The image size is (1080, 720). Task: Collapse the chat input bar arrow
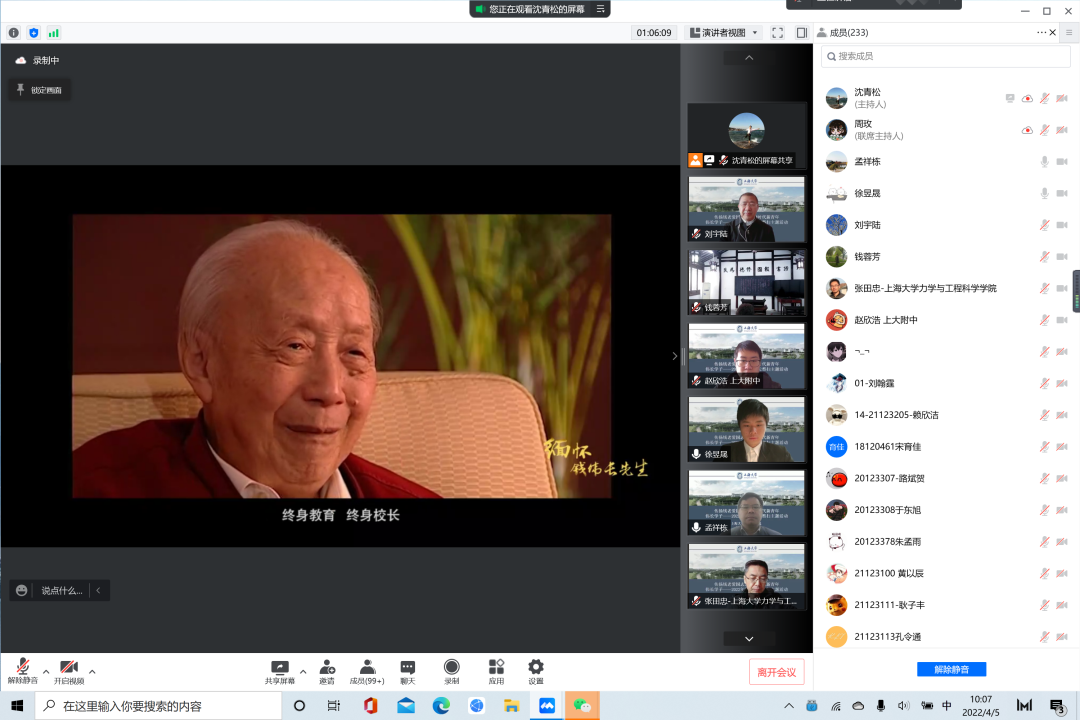[98, 590]
